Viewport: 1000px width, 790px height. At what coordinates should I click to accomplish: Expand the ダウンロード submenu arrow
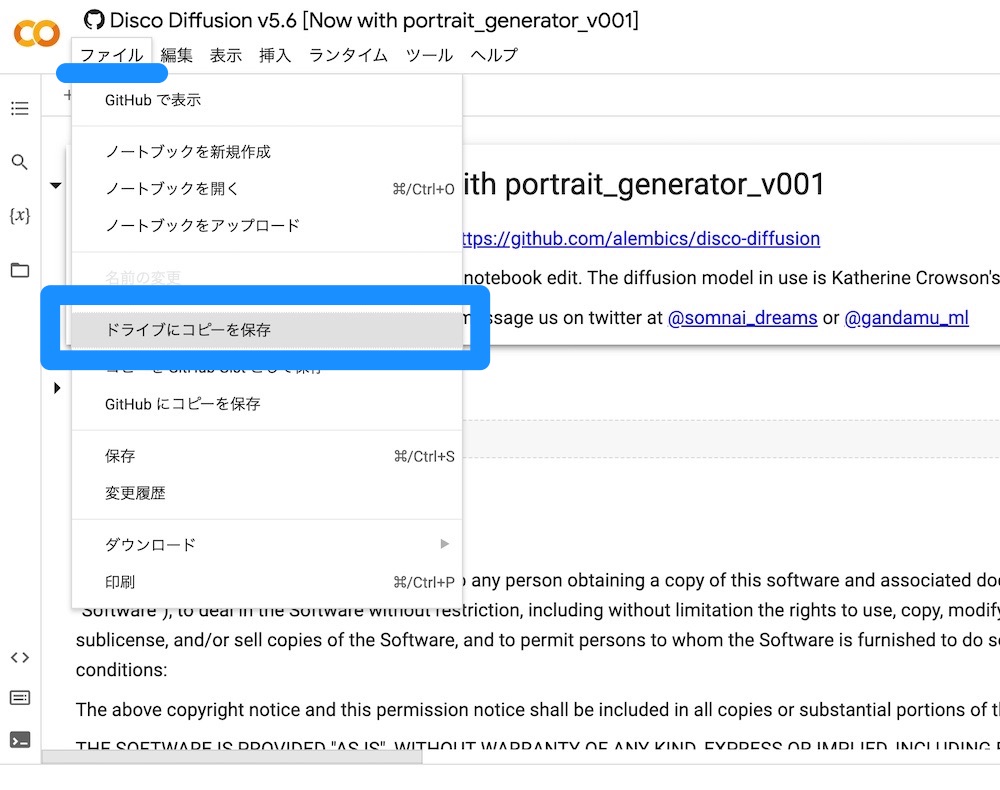pyautogui.click(x=445, y=544)
